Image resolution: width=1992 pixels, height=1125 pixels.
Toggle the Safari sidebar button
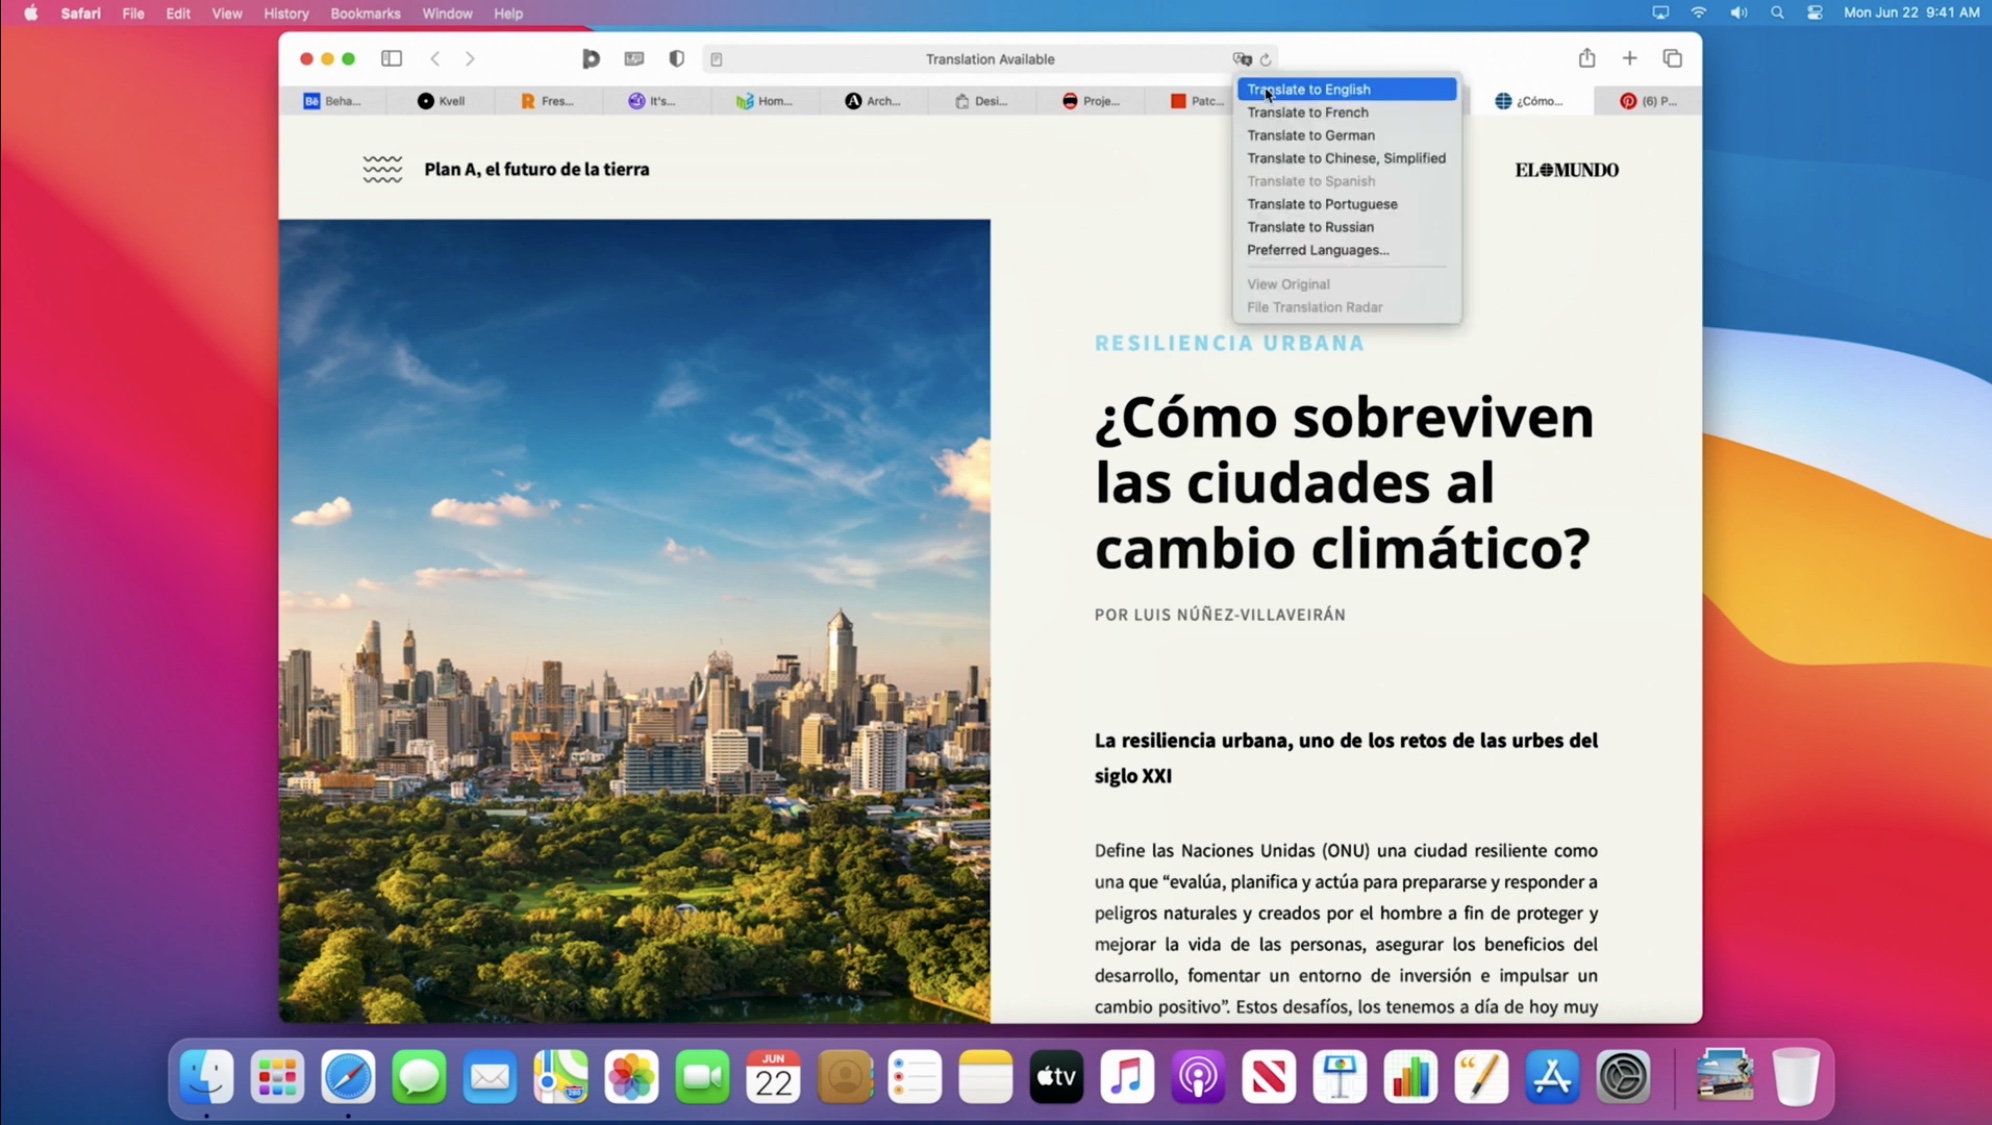coord(391,59)
